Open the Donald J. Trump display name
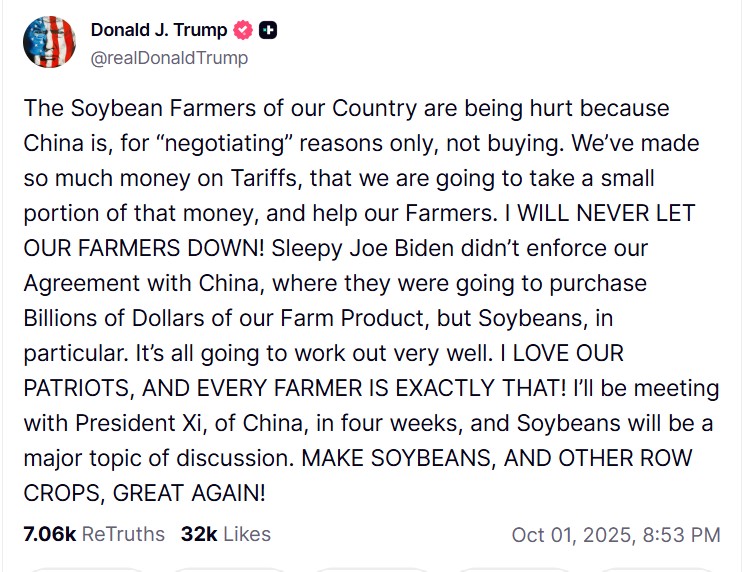The image size is (750, 572). pyautogui.click(x=158, y=30)
